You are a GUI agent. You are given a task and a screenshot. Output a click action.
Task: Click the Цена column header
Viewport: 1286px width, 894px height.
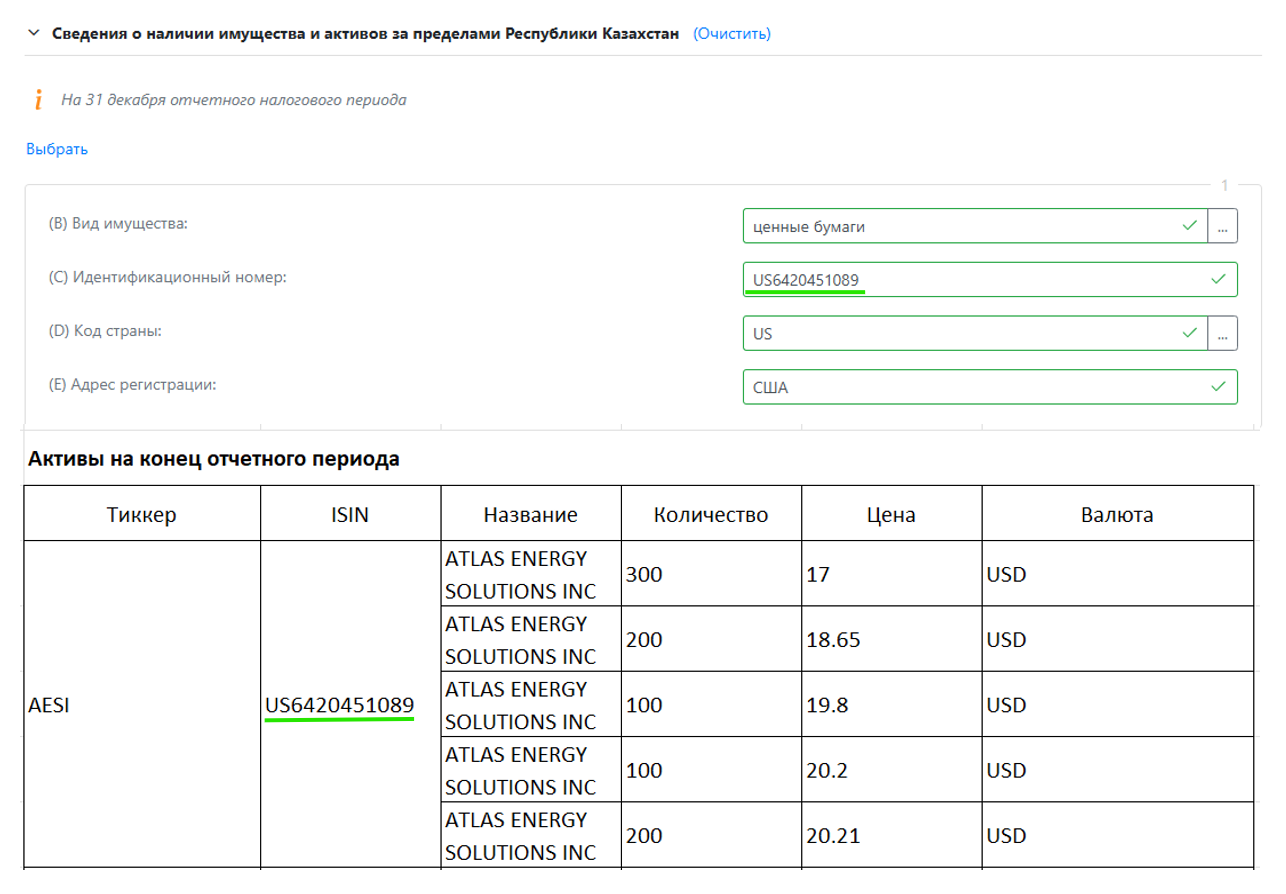pos(891,515)
